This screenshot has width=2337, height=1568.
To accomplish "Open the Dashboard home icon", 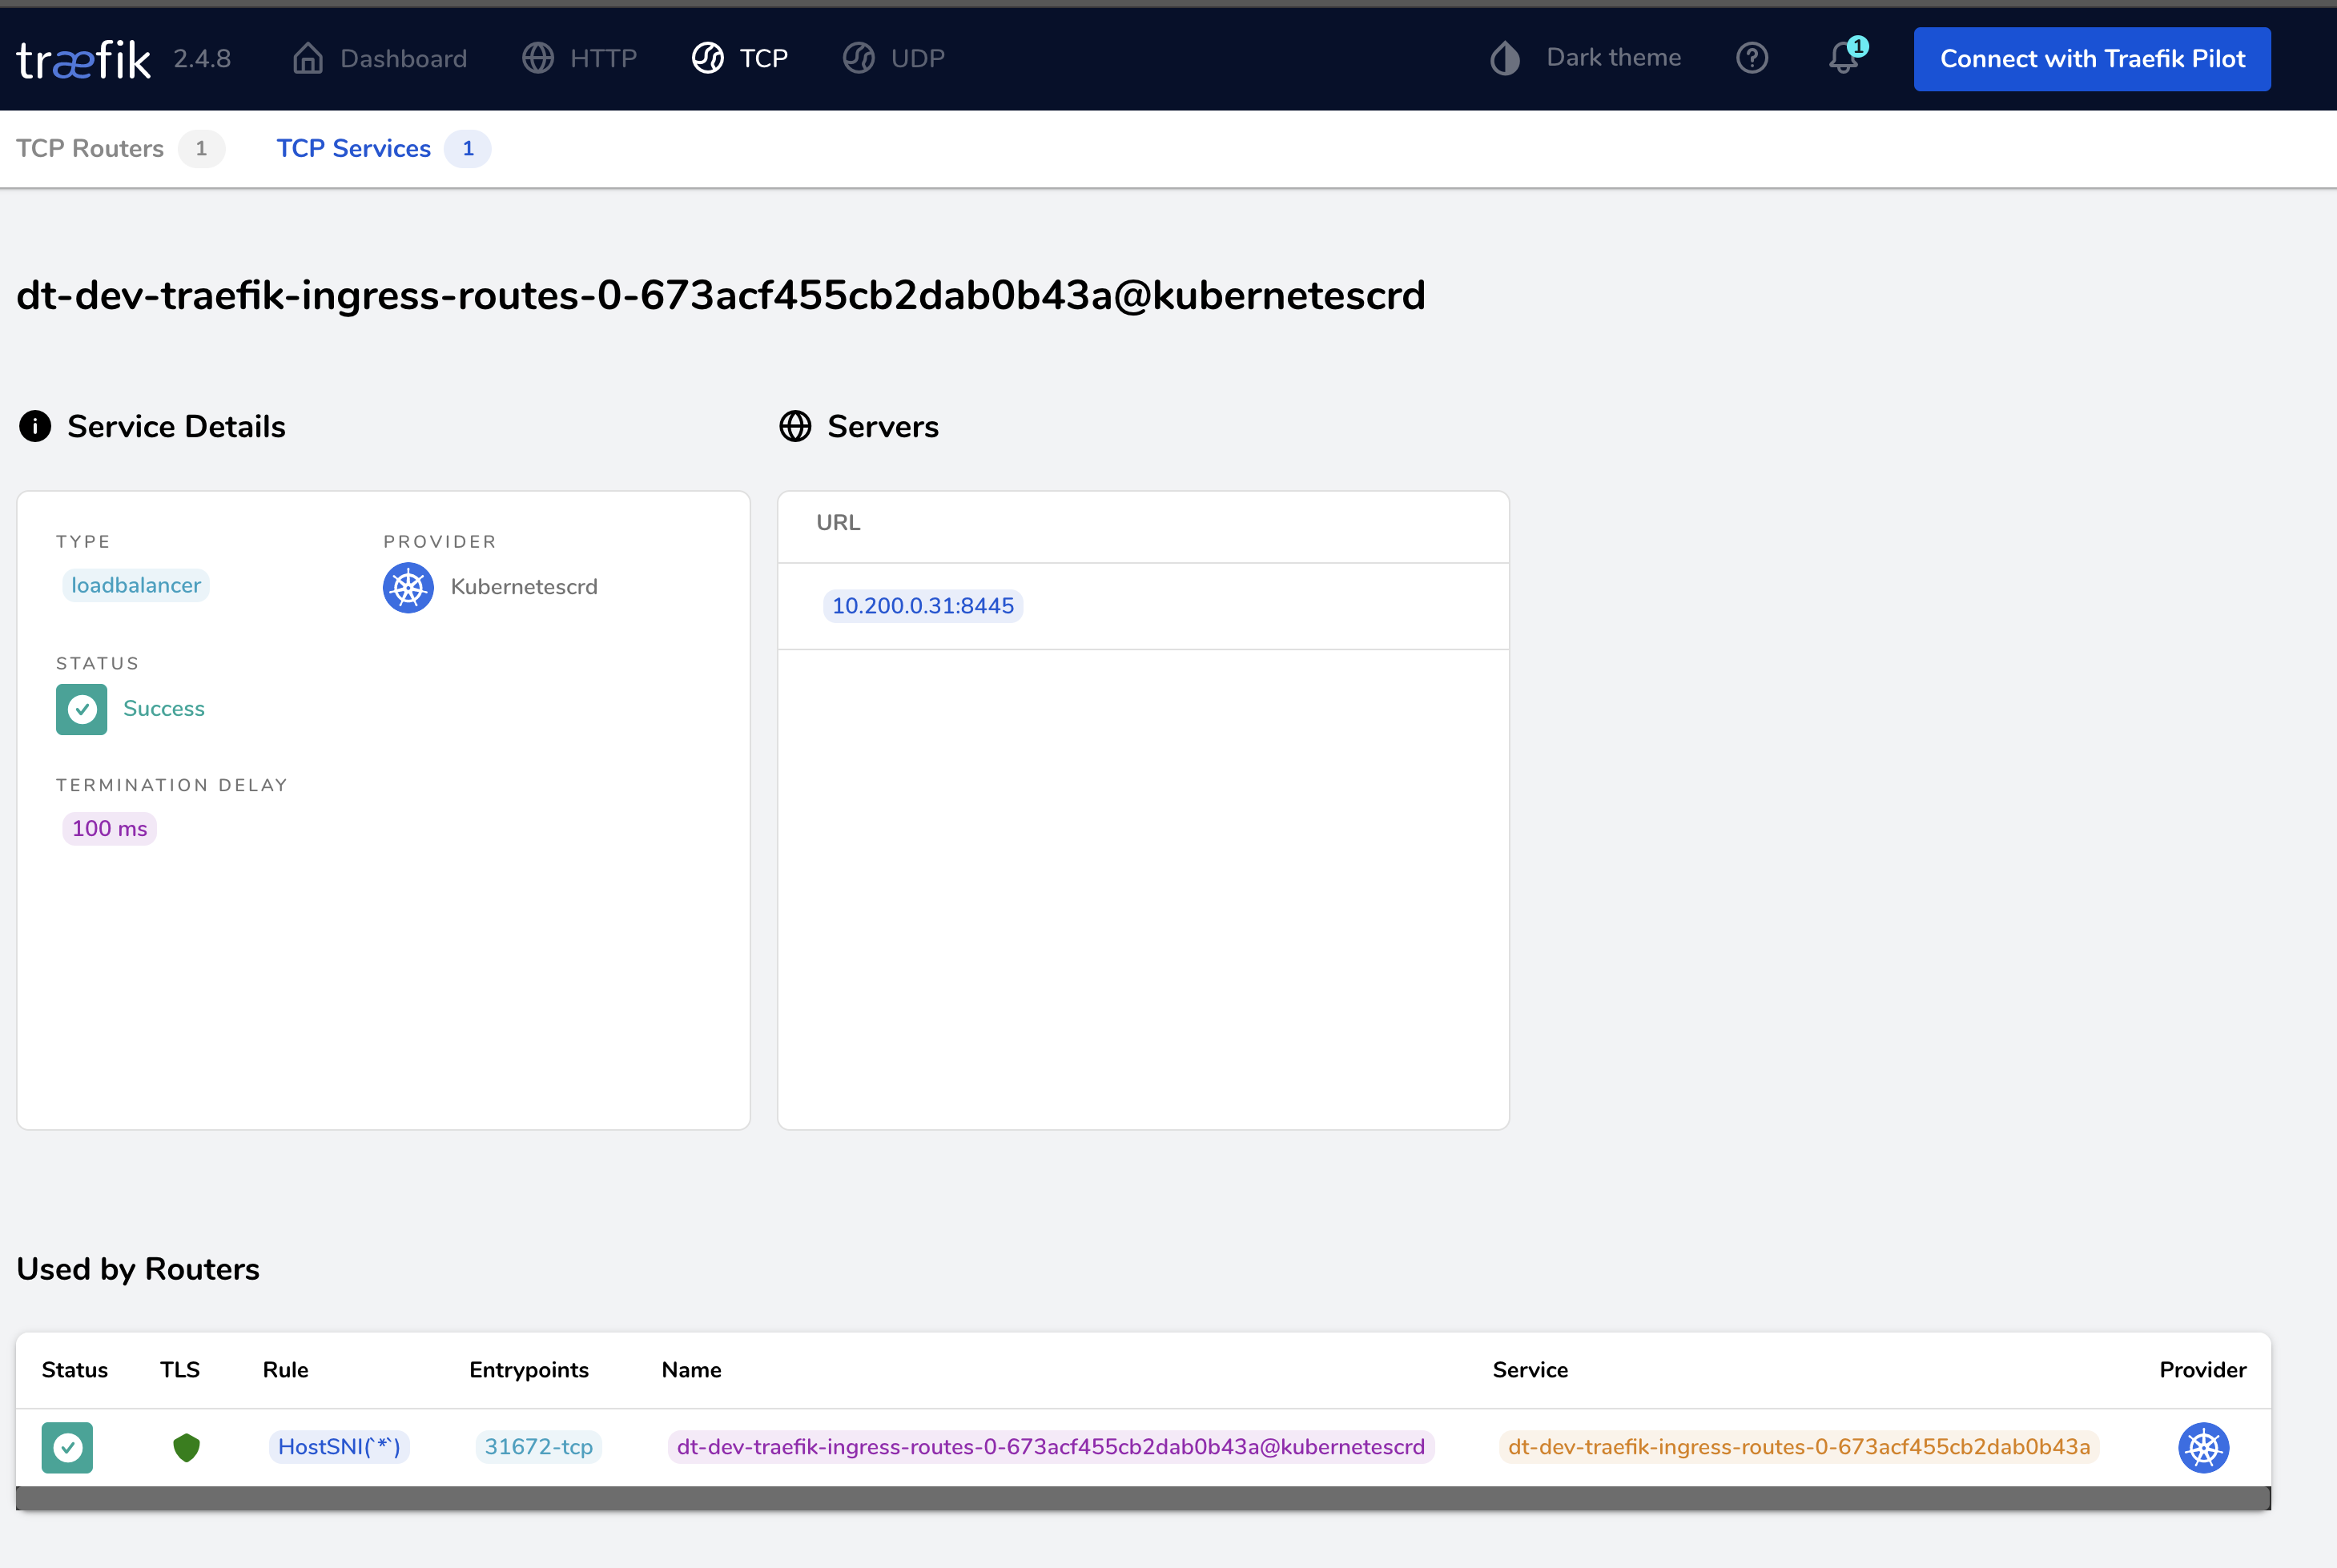I will pyautogui.click(x=307, y=58).
